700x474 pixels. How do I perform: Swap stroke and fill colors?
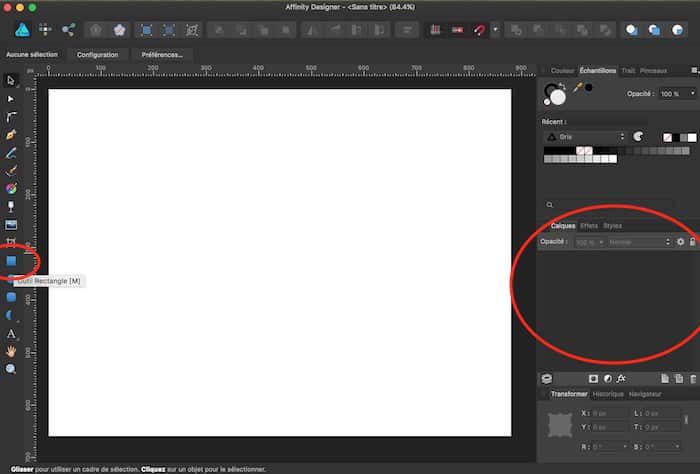562,86
